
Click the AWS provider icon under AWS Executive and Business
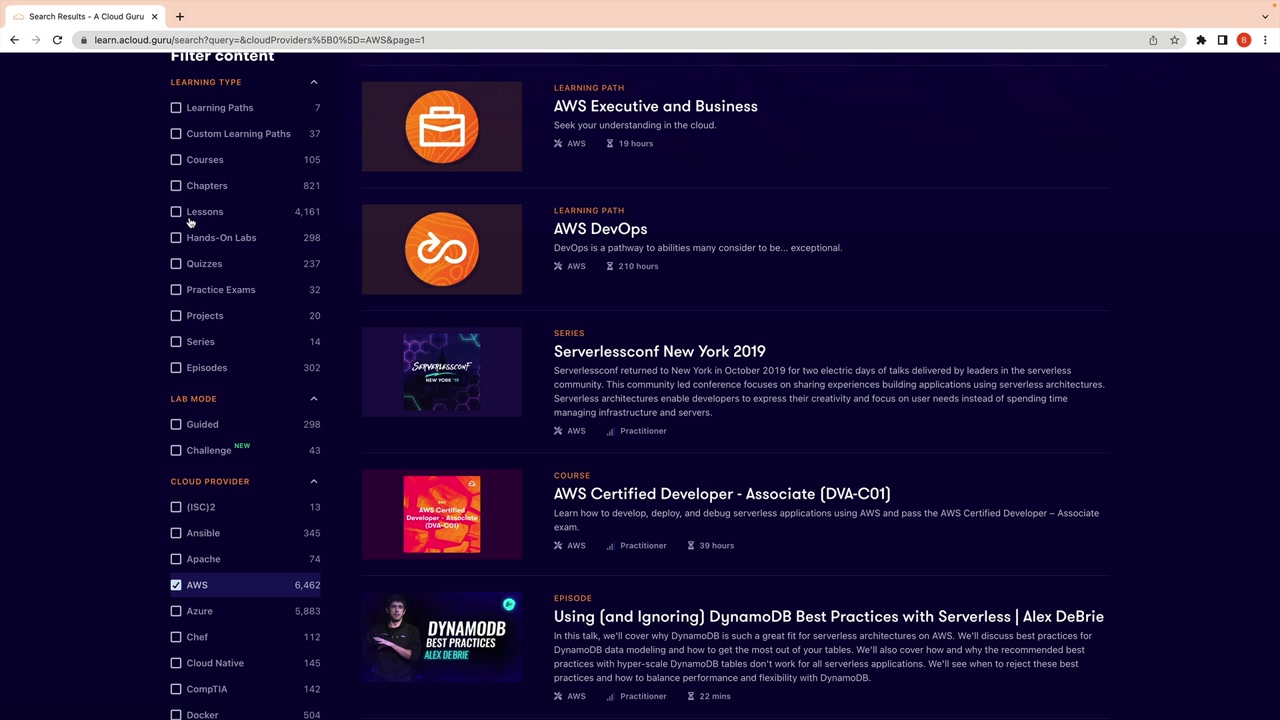558,144
